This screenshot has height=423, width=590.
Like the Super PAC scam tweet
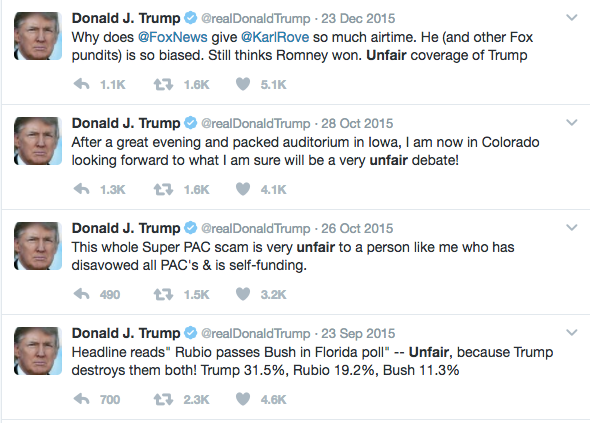click(243, 294)
